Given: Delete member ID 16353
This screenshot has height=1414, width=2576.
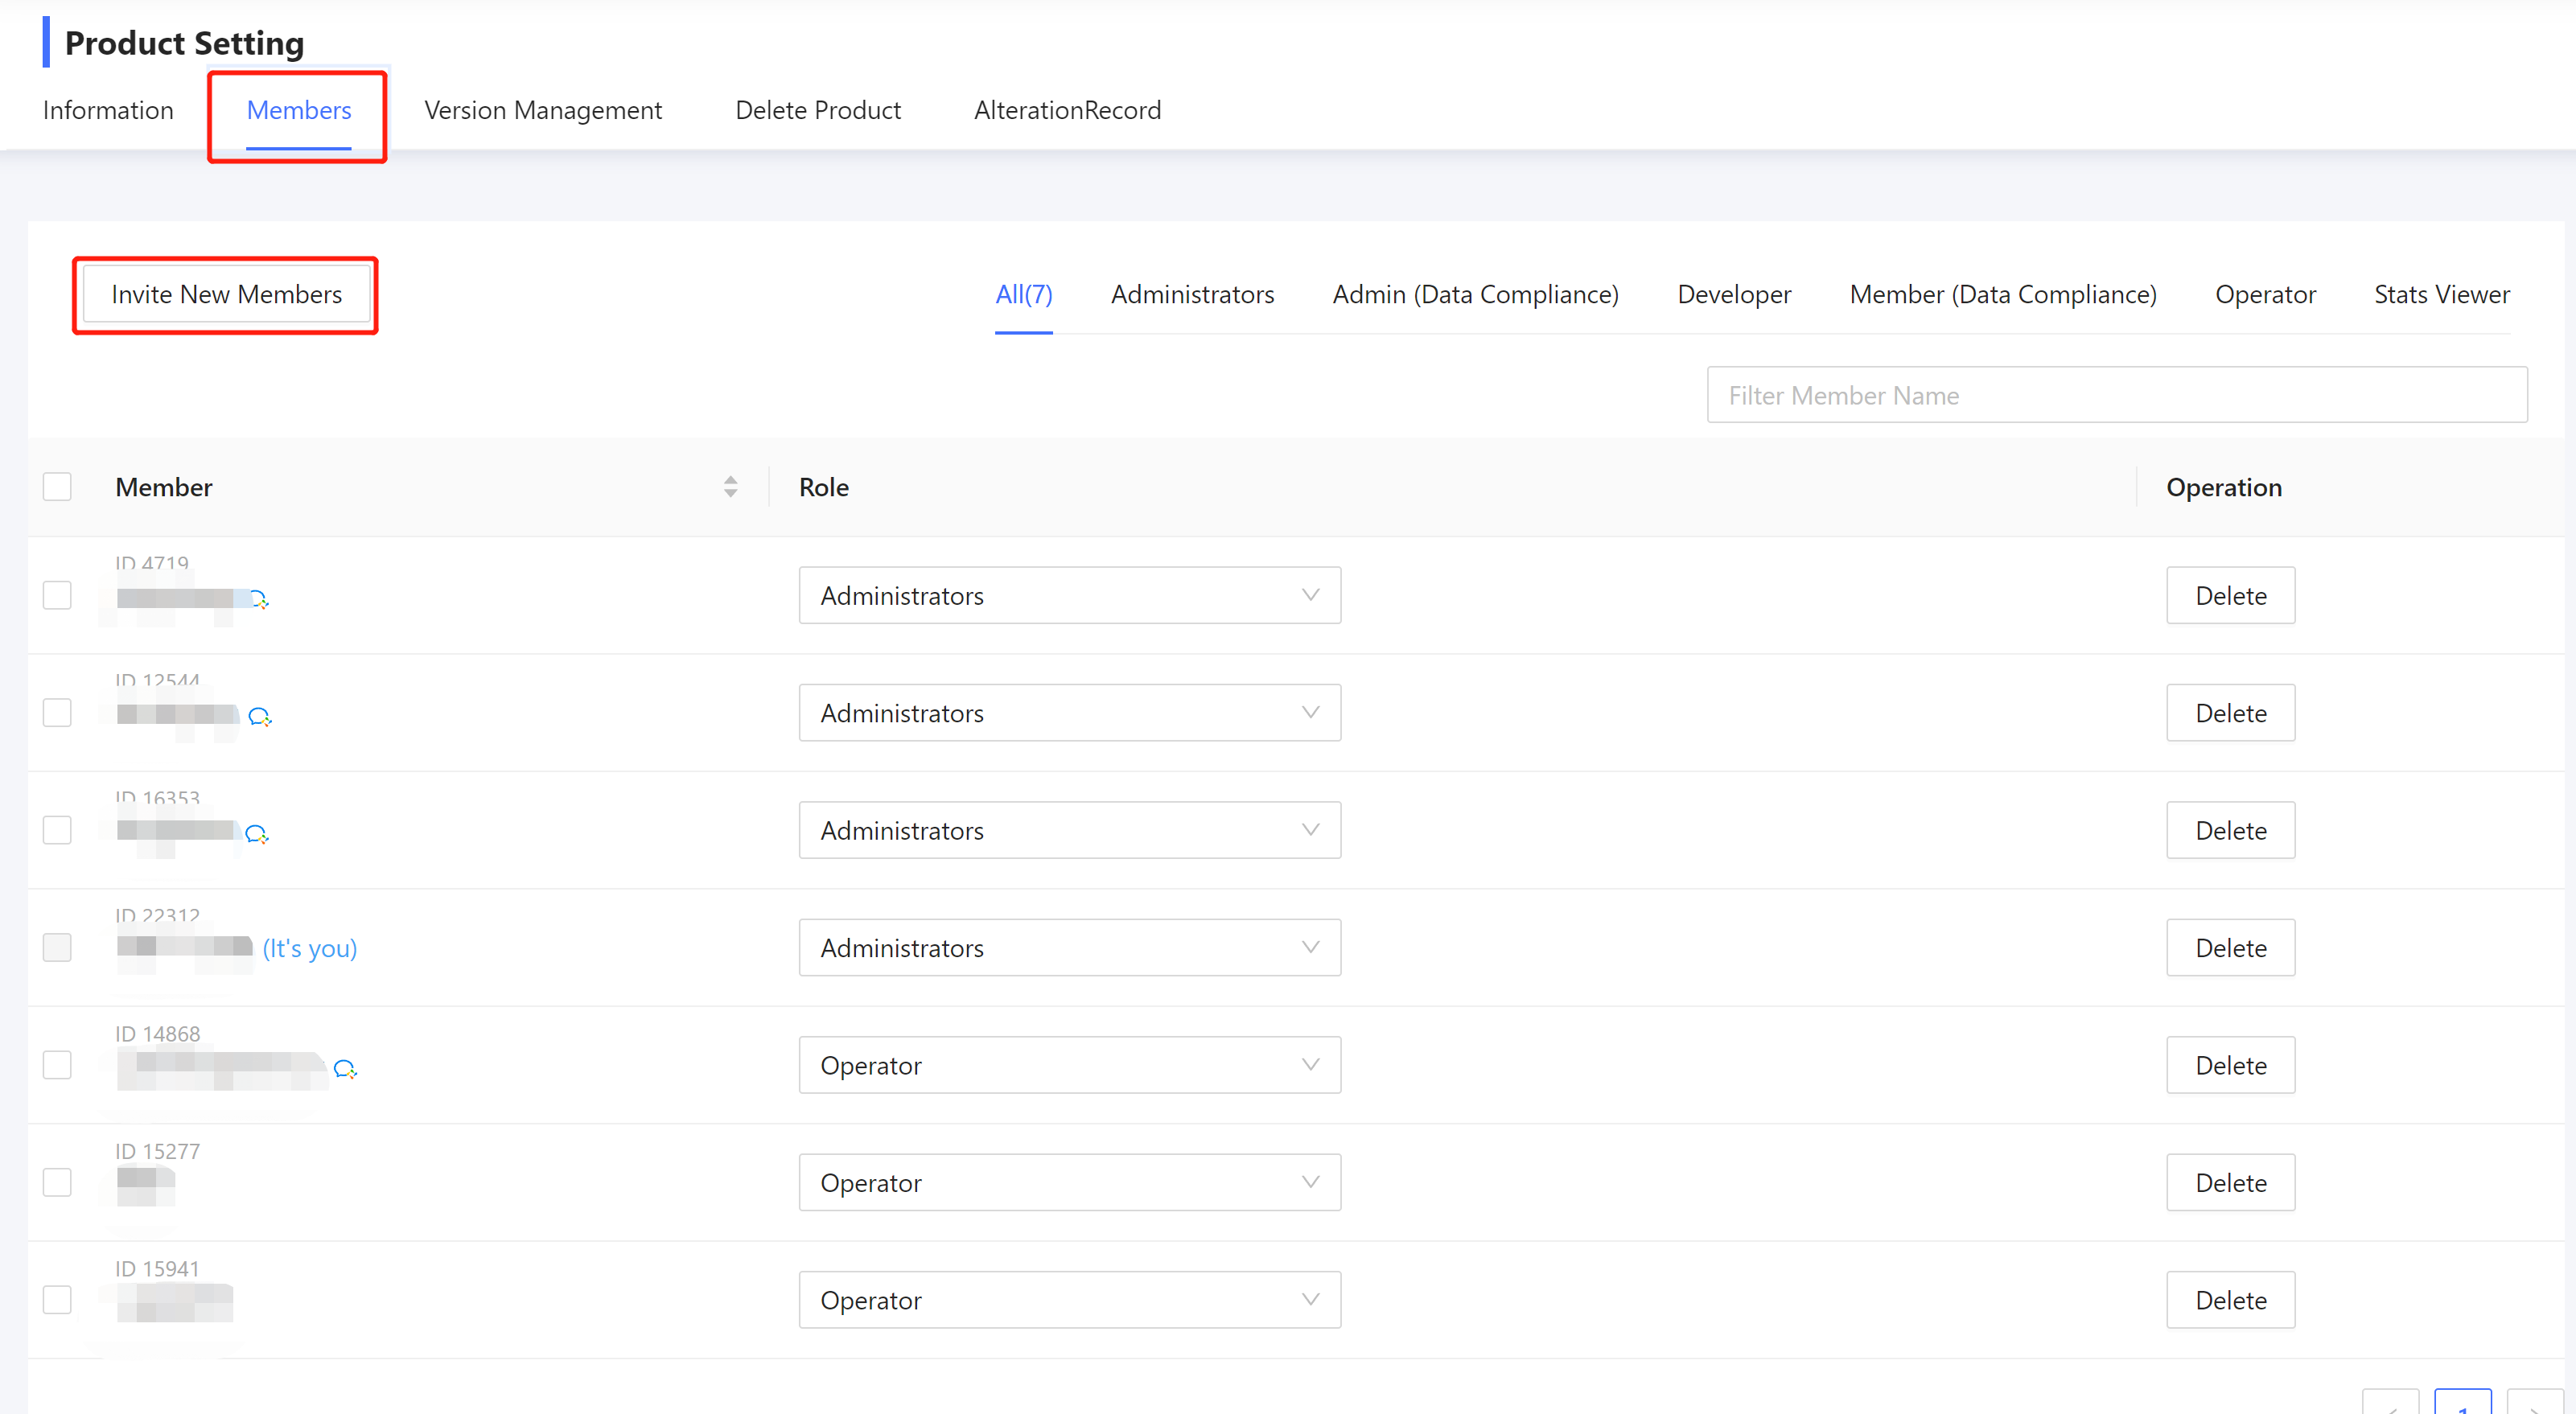Looking at the screenshot, I should pyautogui.click(x=2230, y=830).
